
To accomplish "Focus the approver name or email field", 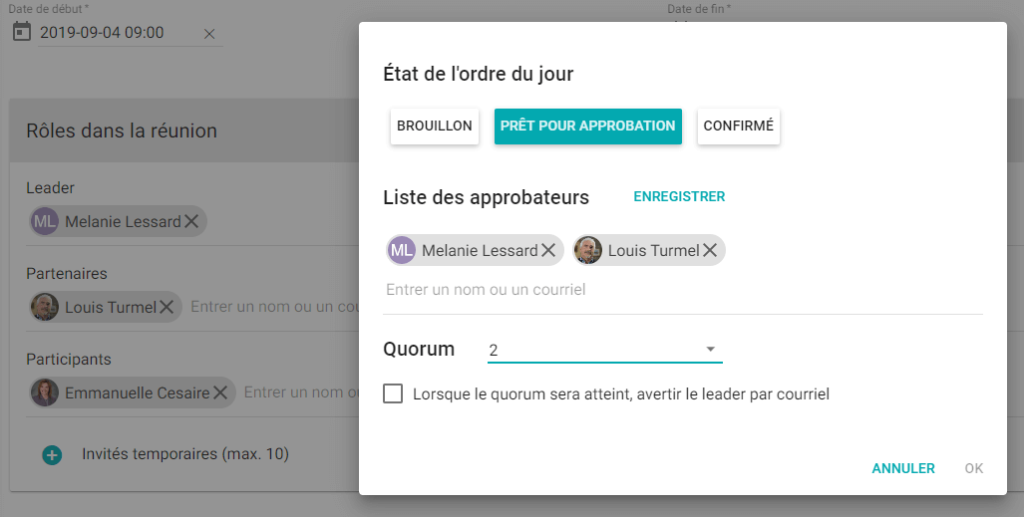I will coord(682,290).
